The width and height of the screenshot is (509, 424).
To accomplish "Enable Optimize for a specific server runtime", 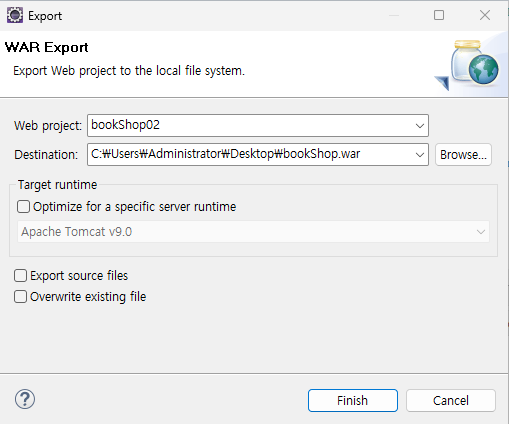I will pyautogui.click(x=23, y=207).
